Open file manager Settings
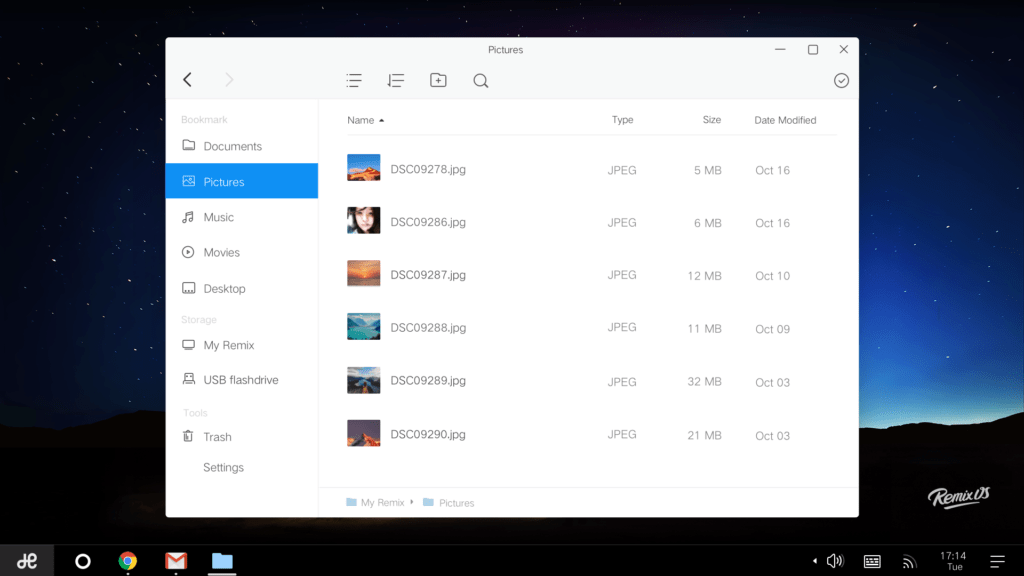 (223, 468)
